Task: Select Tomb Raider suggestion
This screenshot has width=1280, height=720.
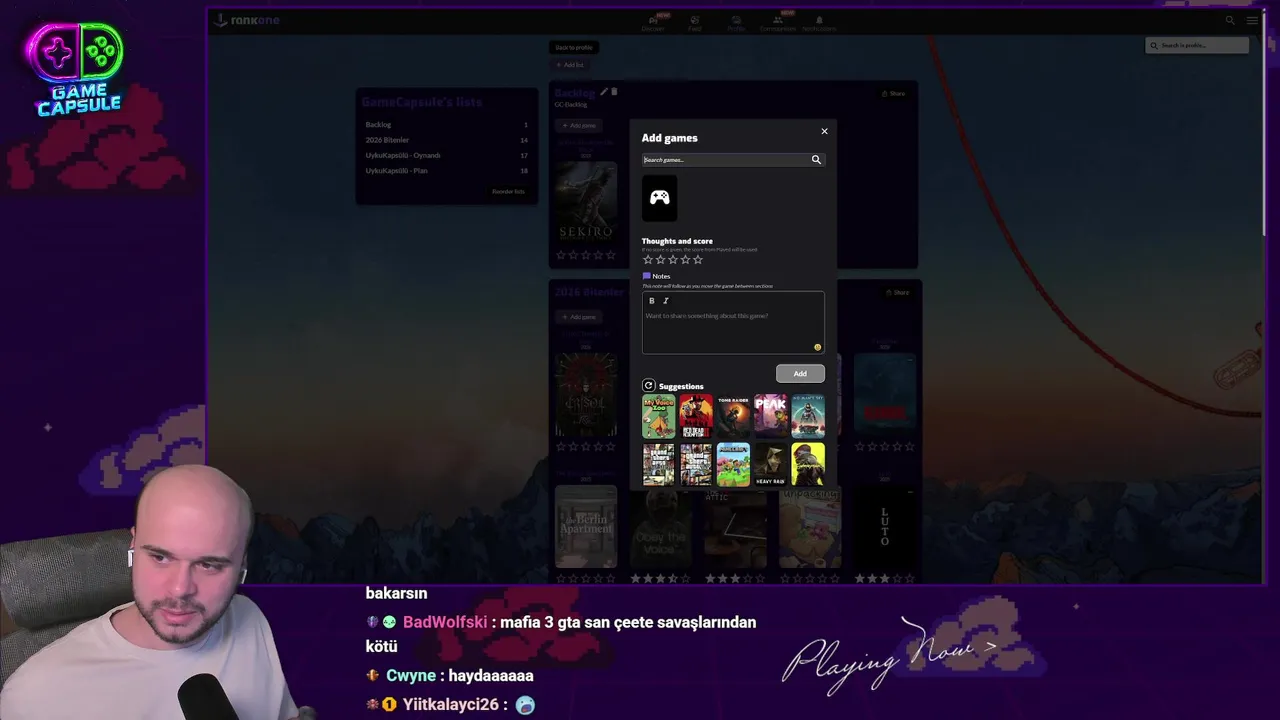Action: click(x=733, y=416)
